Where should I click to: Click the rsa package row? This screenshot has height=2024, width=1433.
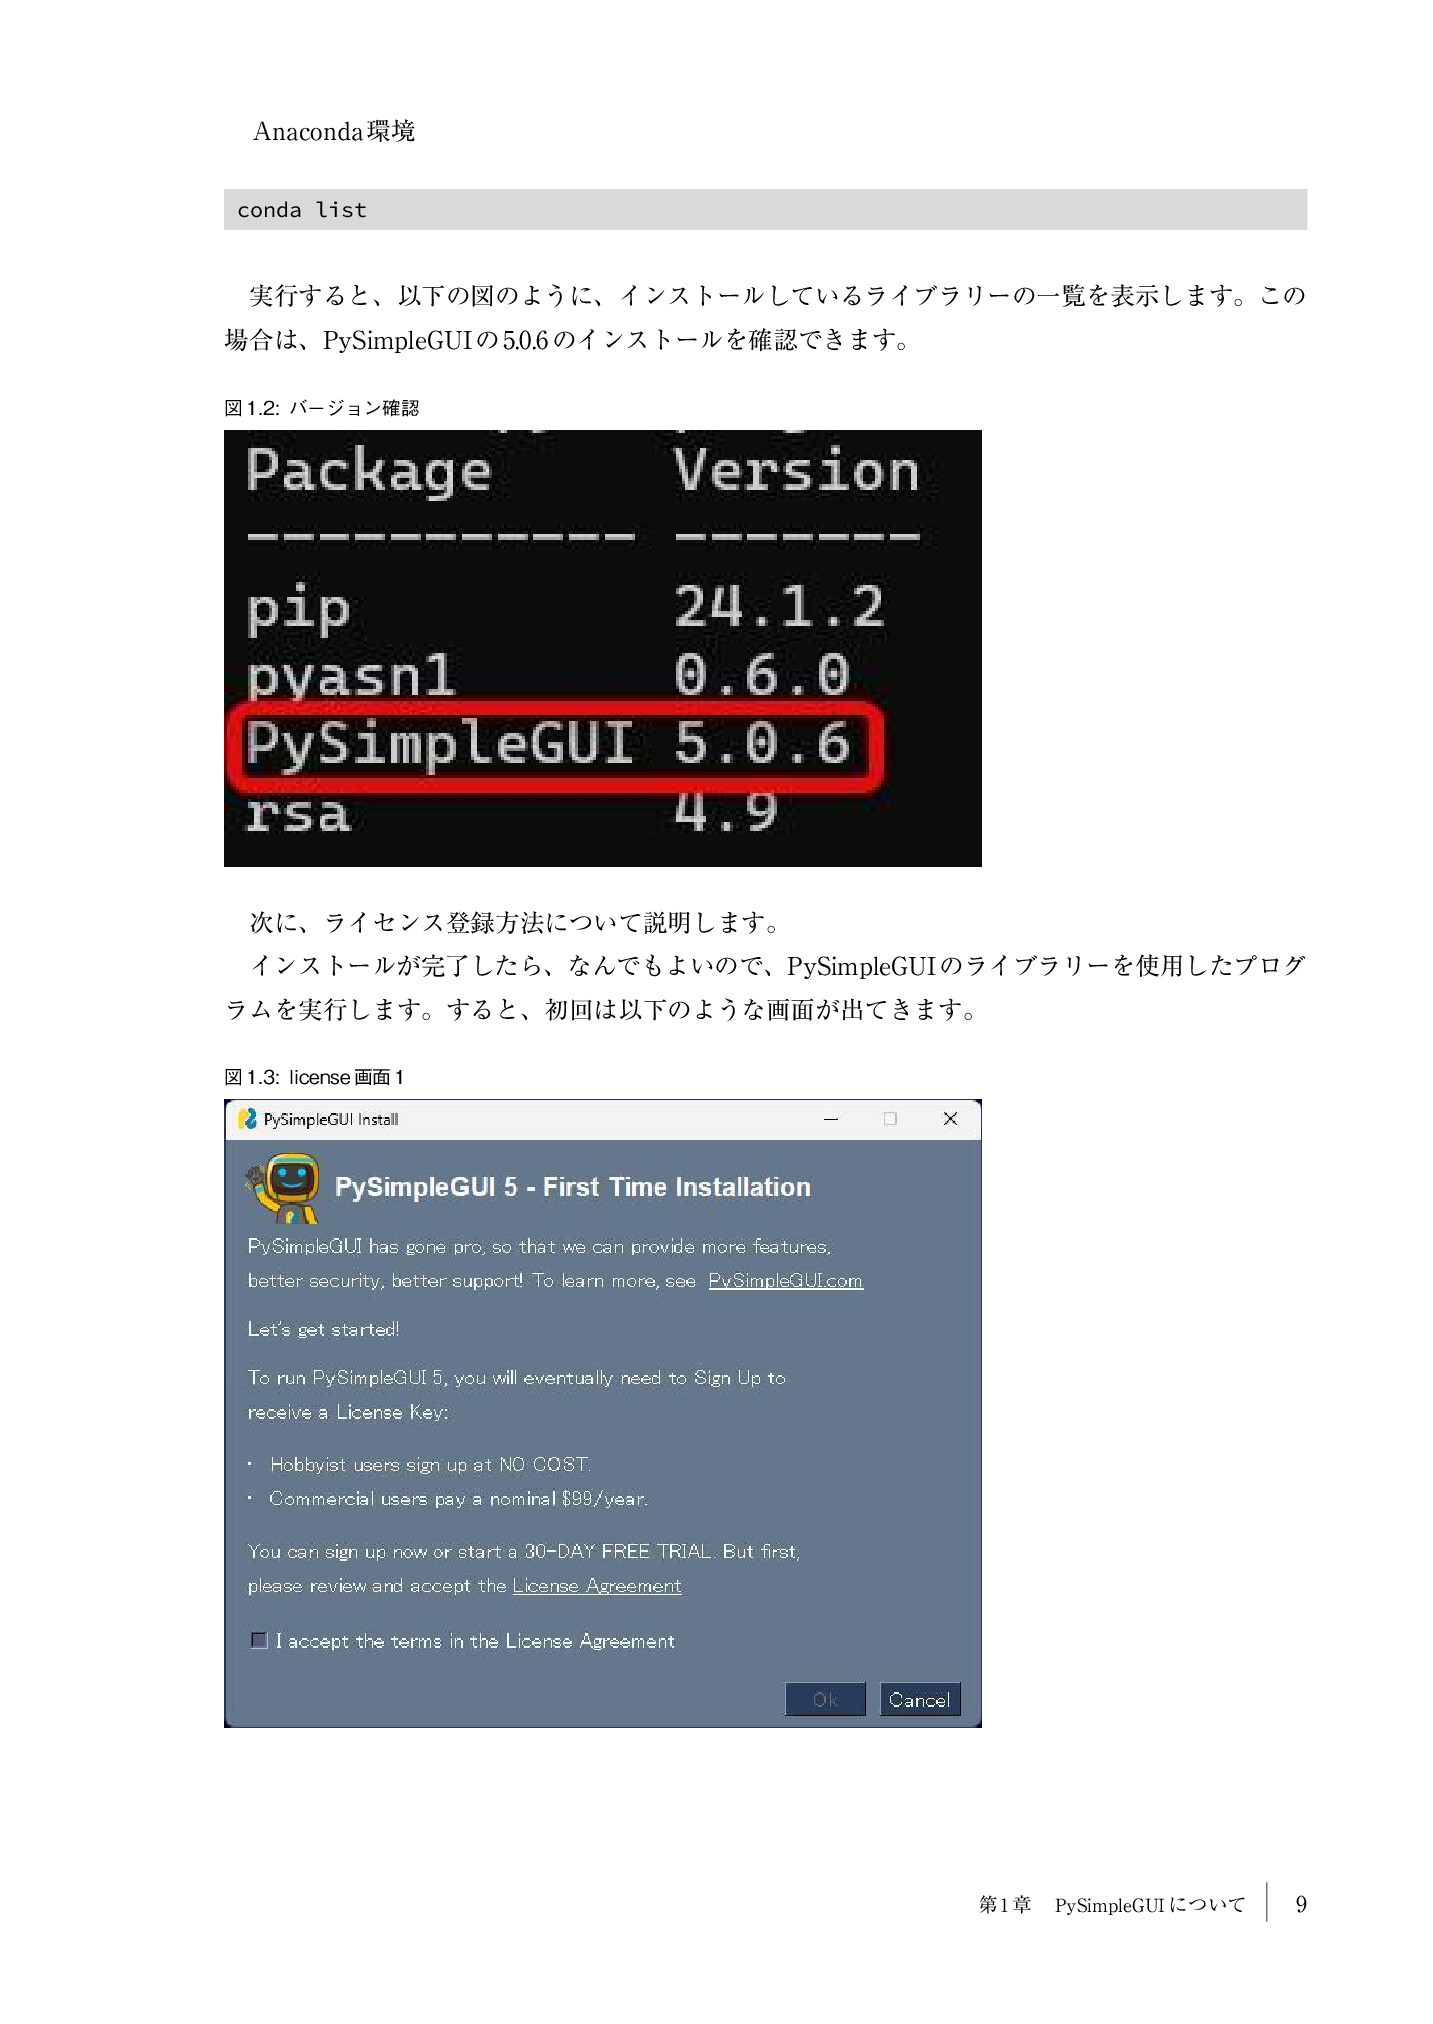point(511,812)
